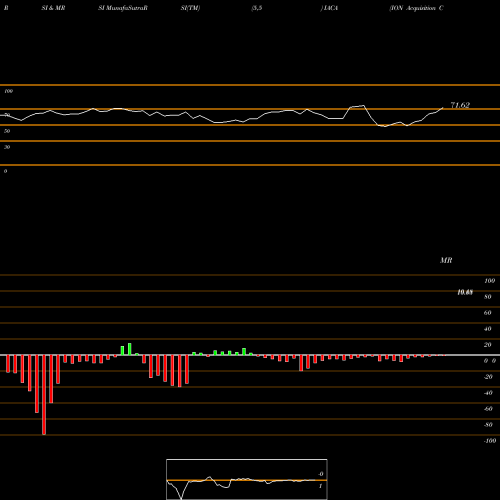Click the RSI axis label 30
The width and height of the screenshot is (500, 500).
(x=7, y=147)
